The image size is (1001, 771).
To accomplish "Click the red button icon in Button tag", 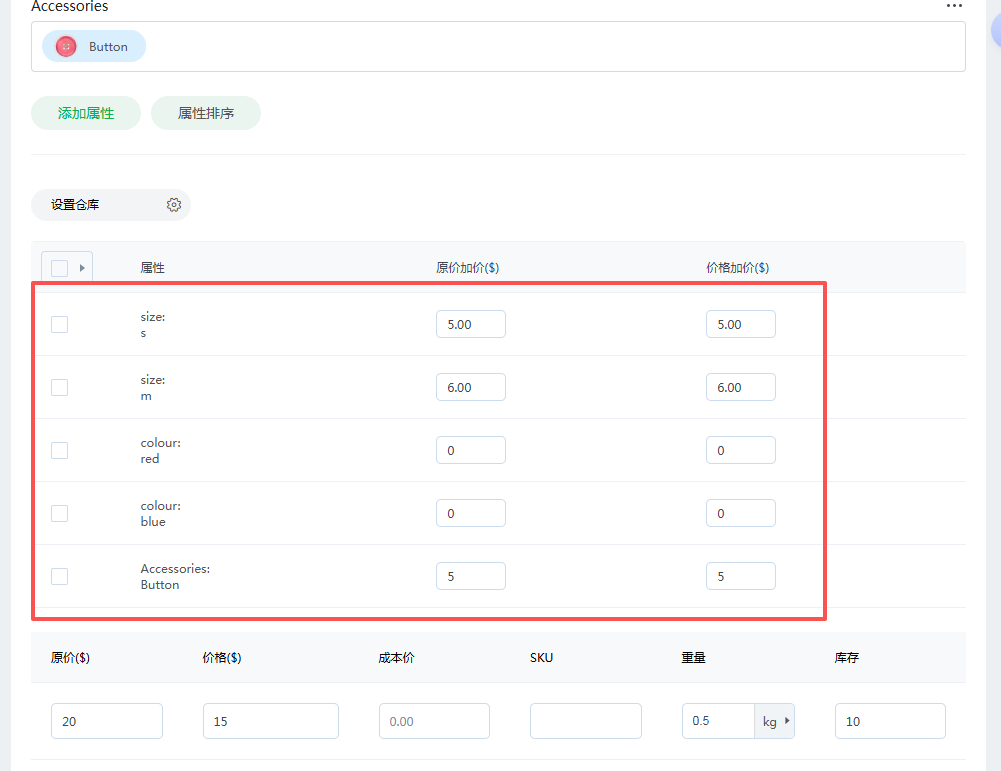I will click(66, 47).
